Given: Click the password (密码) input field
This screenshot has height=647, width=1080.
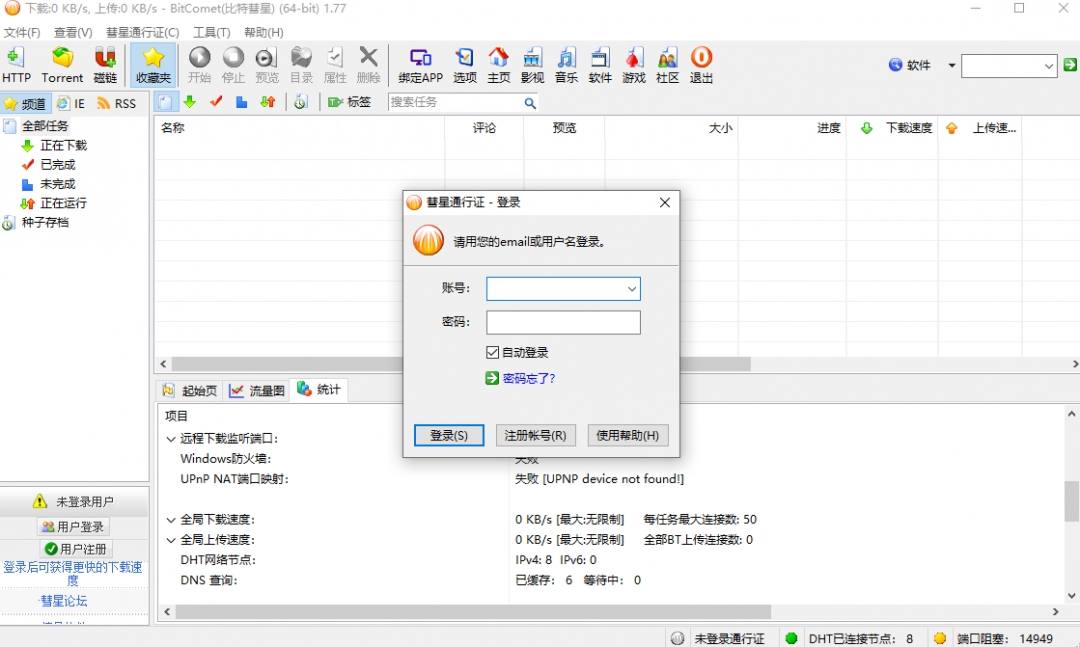Looking at the screenshot, I should (x=563, y=322).
